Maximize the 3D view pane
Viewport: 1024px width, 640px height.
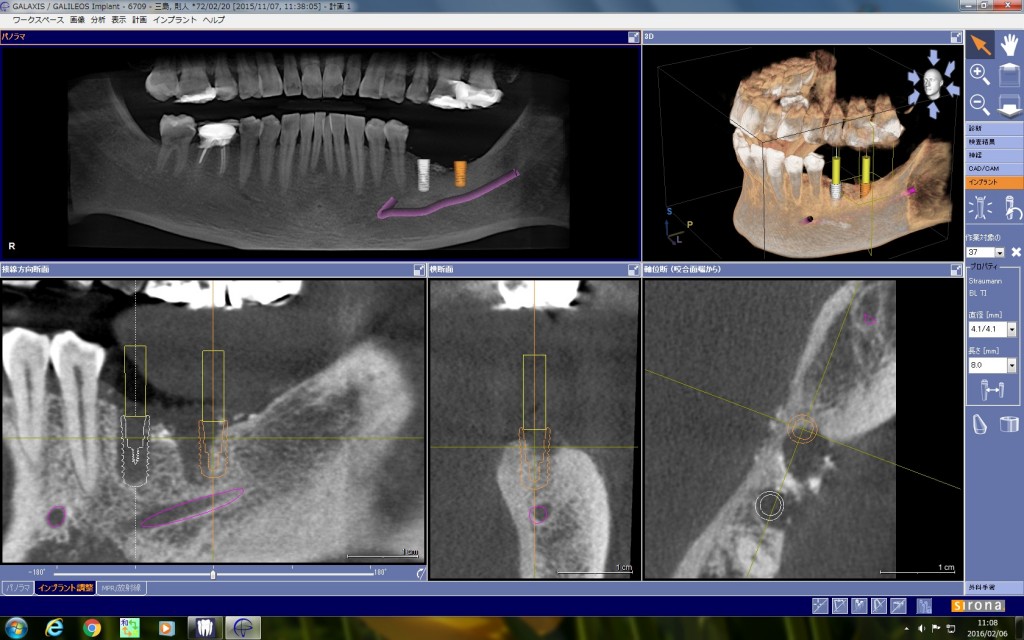(956, 37)
